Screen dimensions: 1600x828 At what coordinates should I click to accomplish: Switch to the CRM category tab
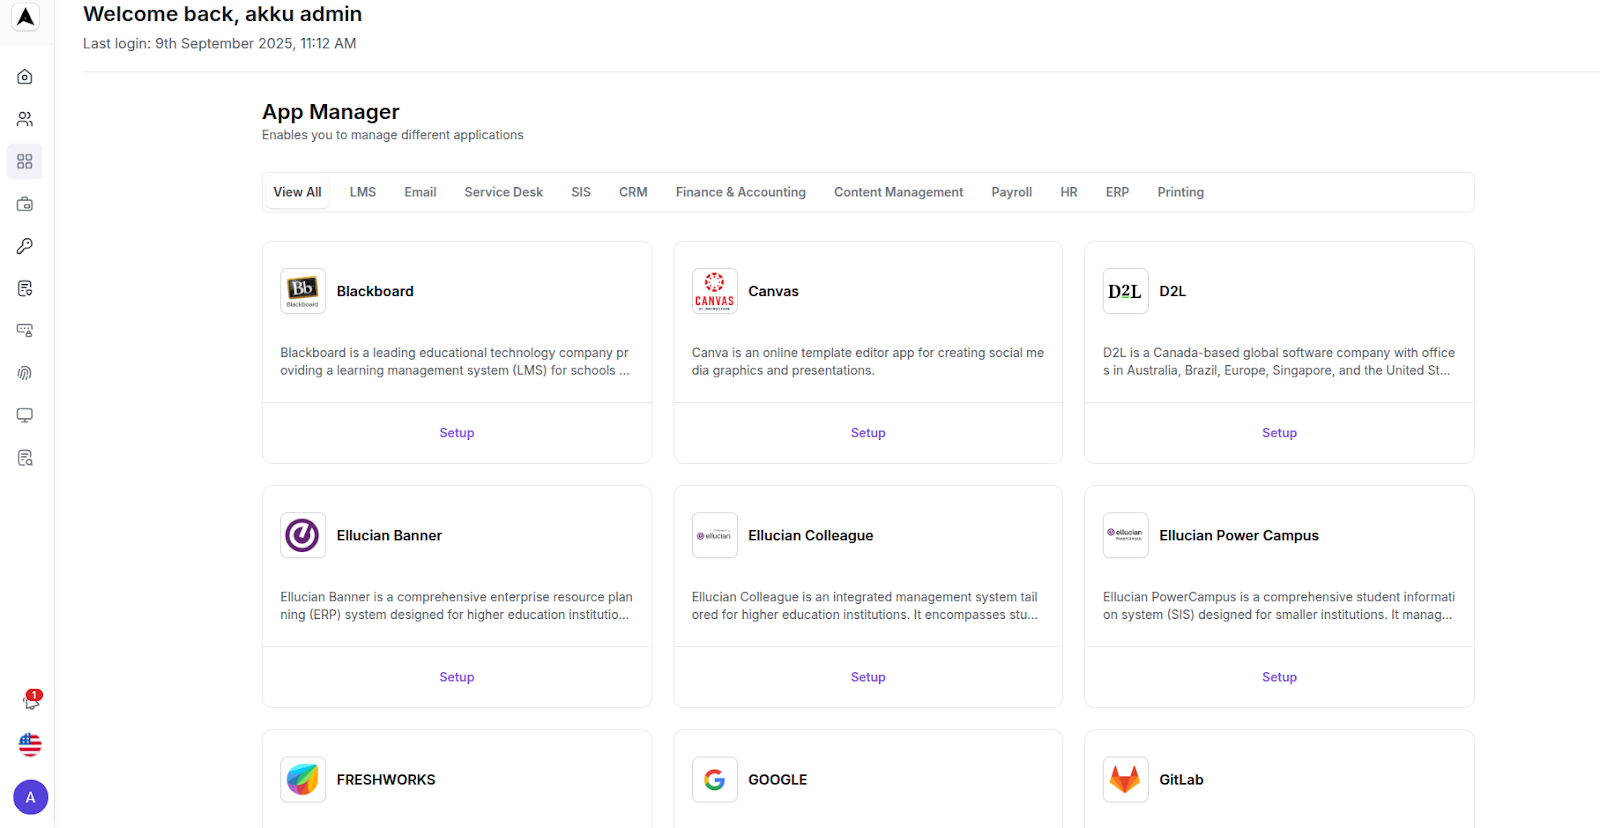pyautogui.click(x=633, y=192)
